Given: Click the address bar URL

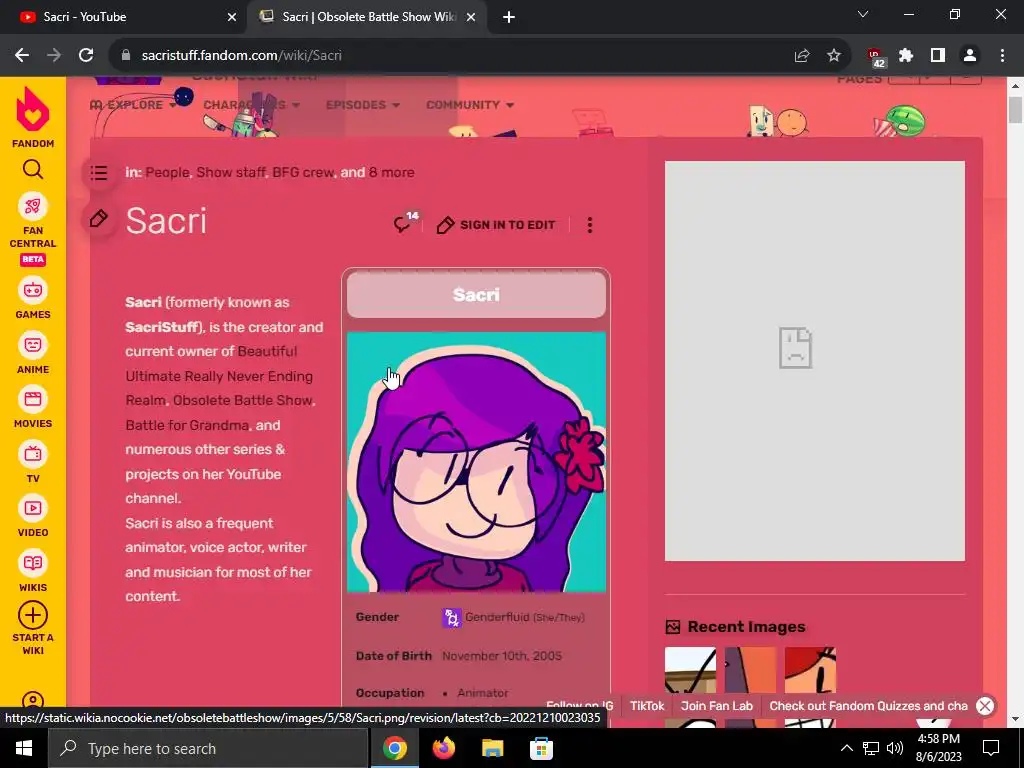Looking at the screenshot, I should pyautogui.click(x=242, y=56).
